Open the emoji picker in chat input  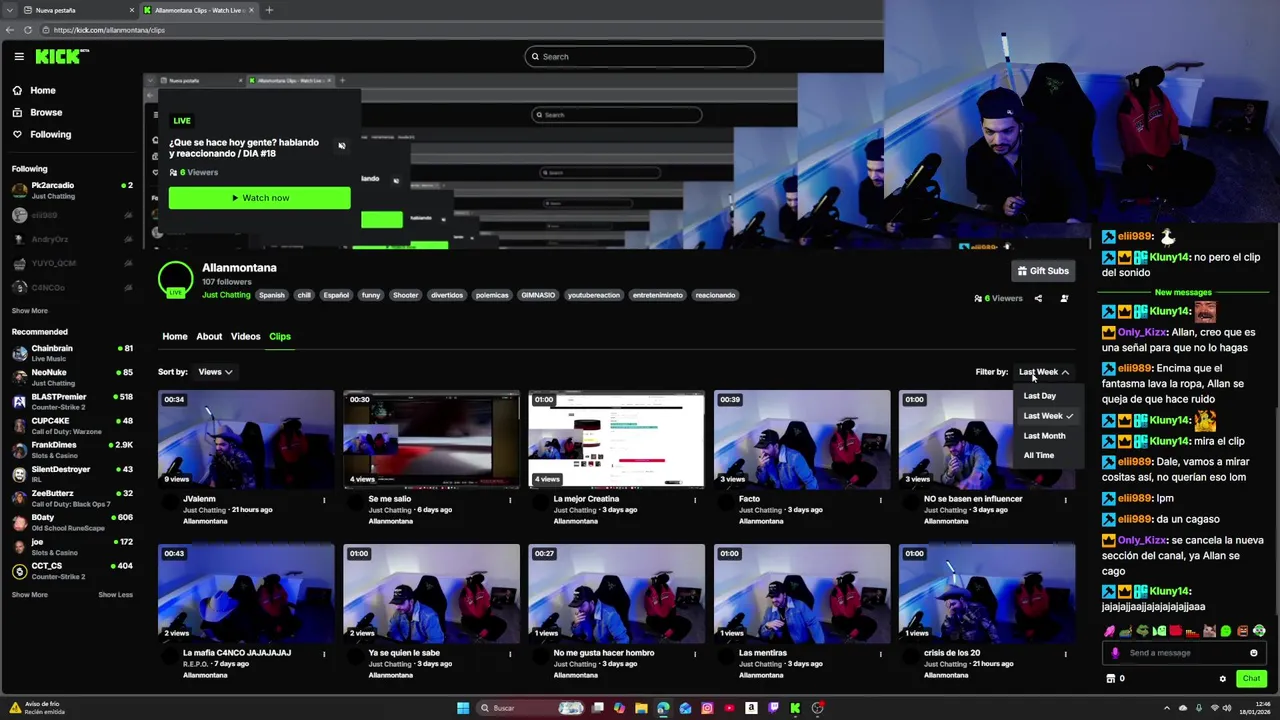1253,653
